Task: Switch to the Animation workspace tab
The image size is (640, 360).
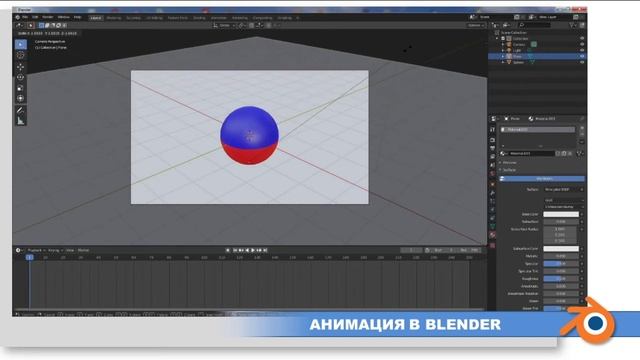Action: [x=218, y=18]
